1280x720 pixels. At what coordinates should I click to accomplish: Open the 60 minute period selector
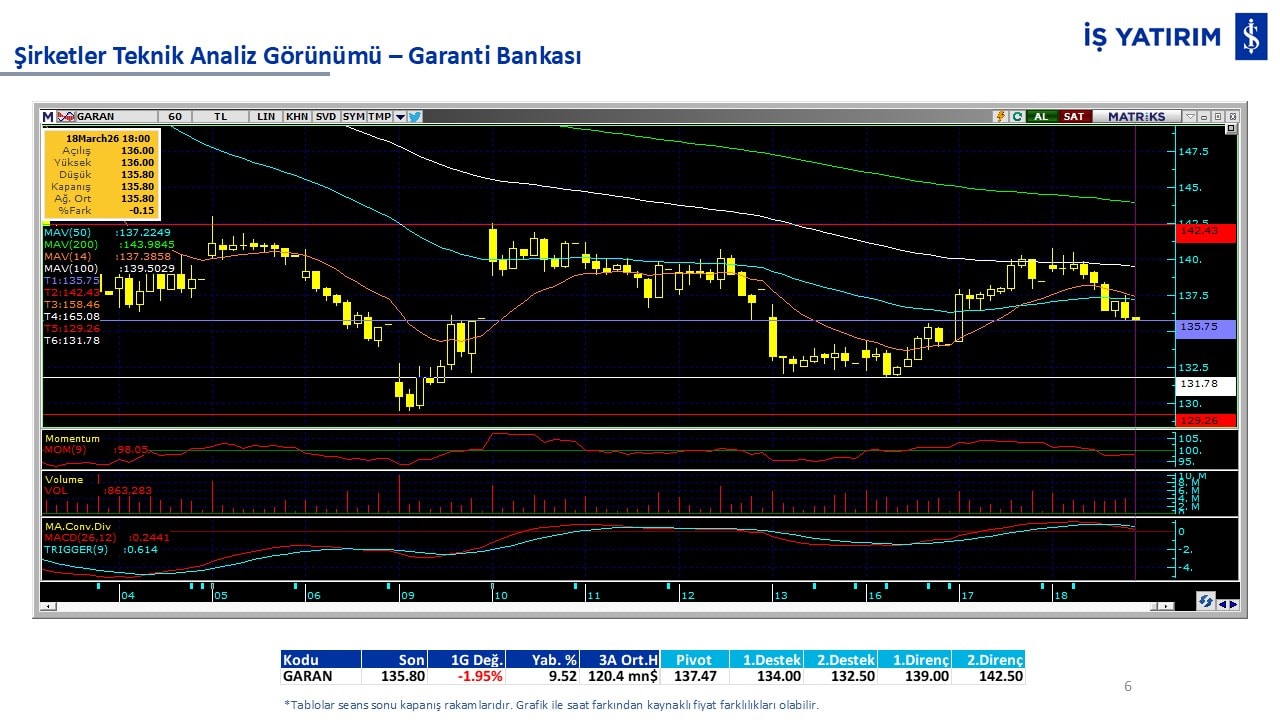(175, 116)
